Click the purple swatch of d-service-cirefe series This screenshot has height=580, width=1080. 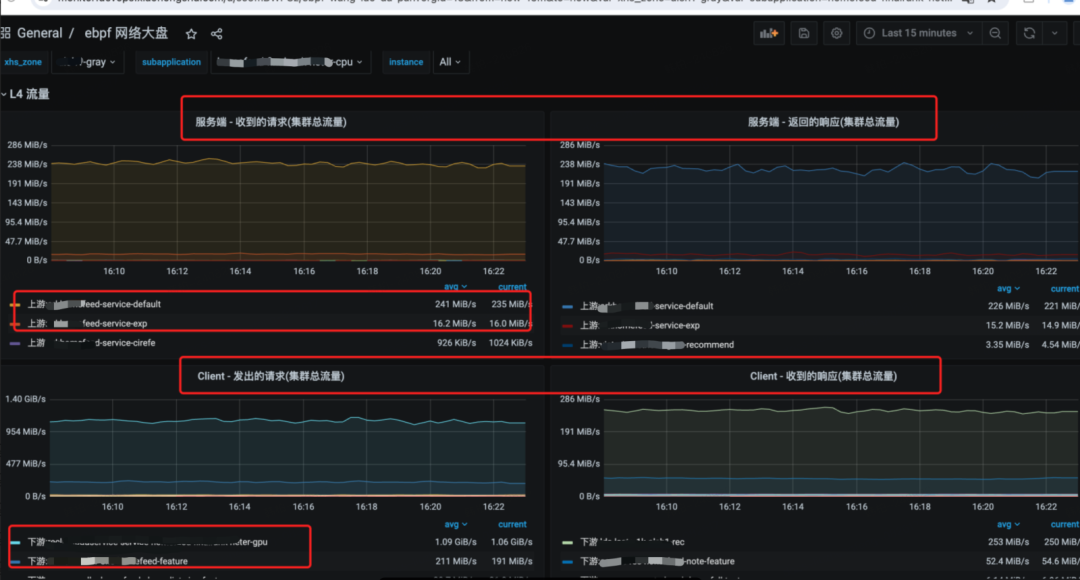[15, 343]
